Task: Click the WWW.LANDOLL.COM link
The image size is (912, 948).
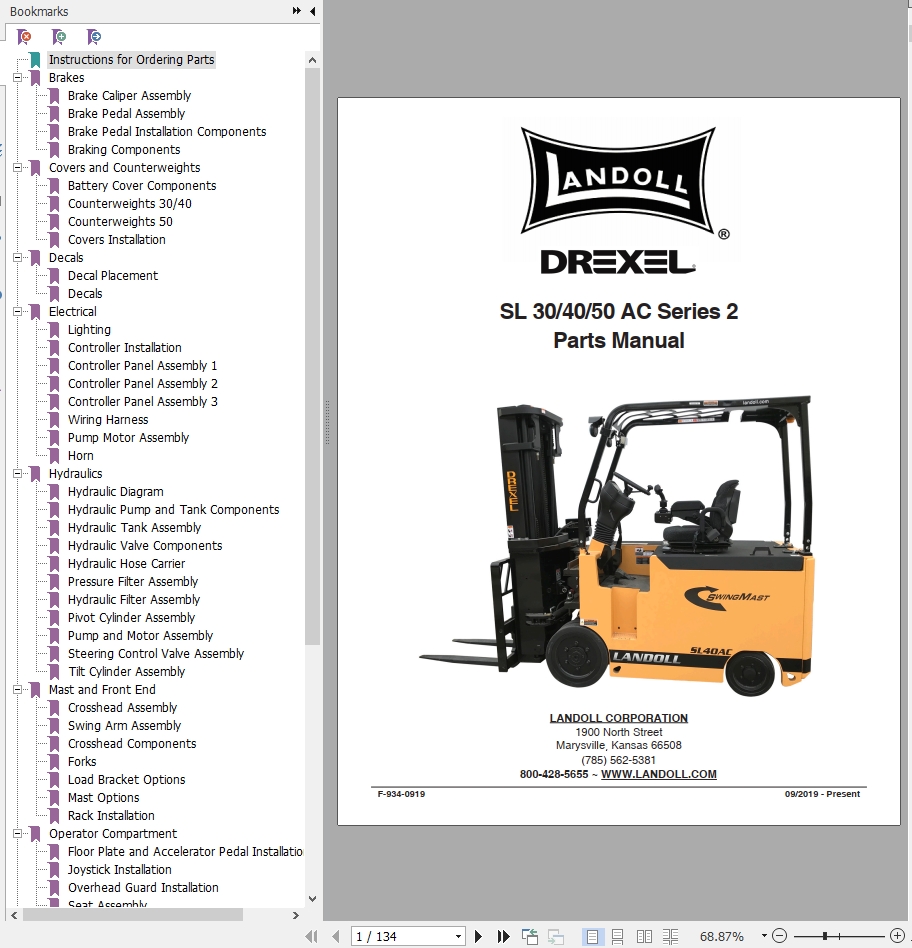Action: [659, 774]
